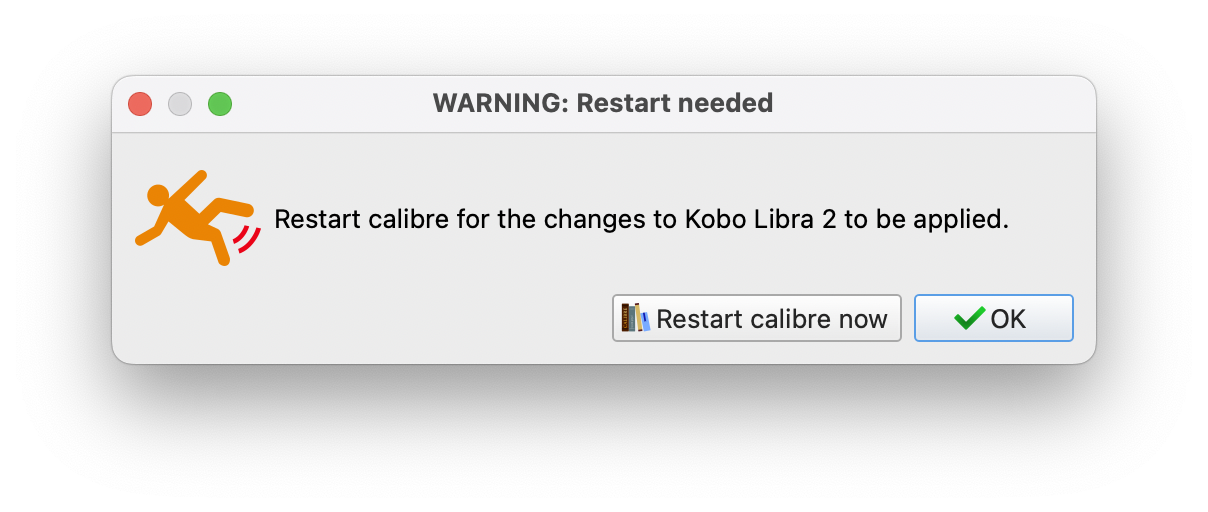Click the gray minimize window button
Screen dimensions: 1208x512
click(180, 103)
